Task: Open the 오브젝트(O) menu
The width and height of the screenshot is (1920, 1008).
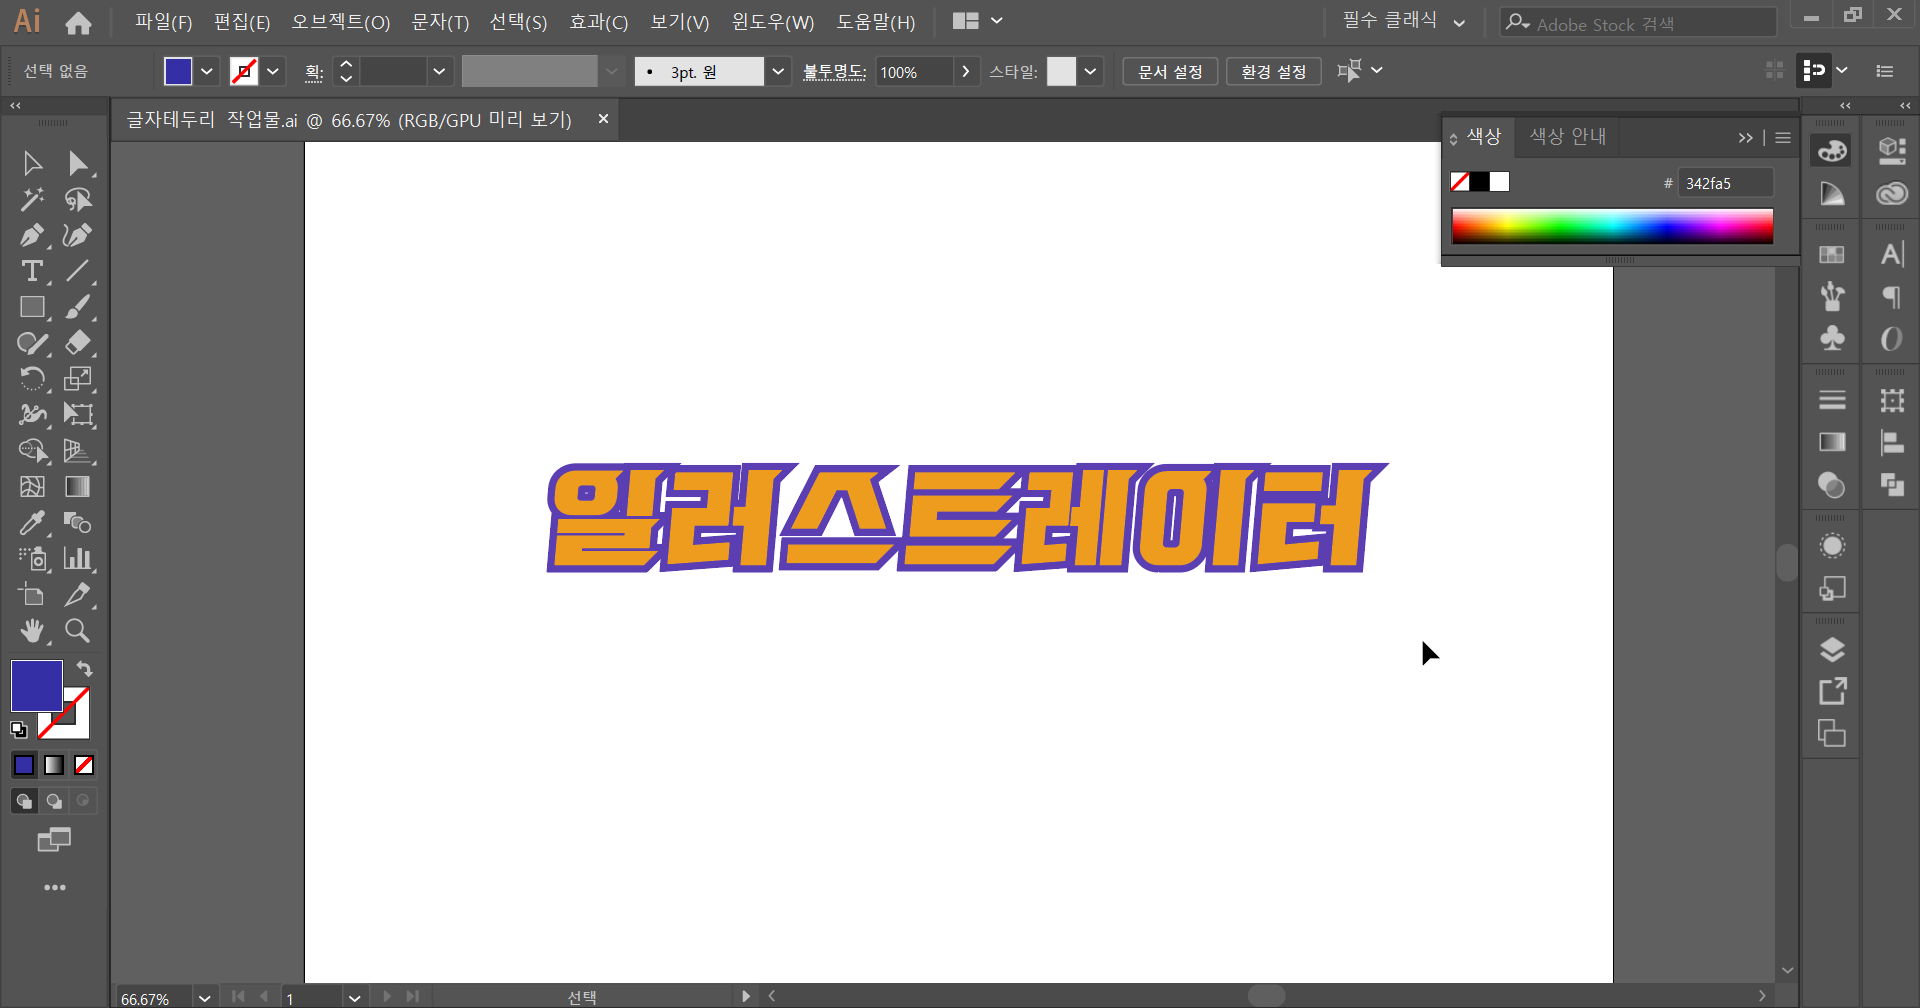Action: pos(340,22)
